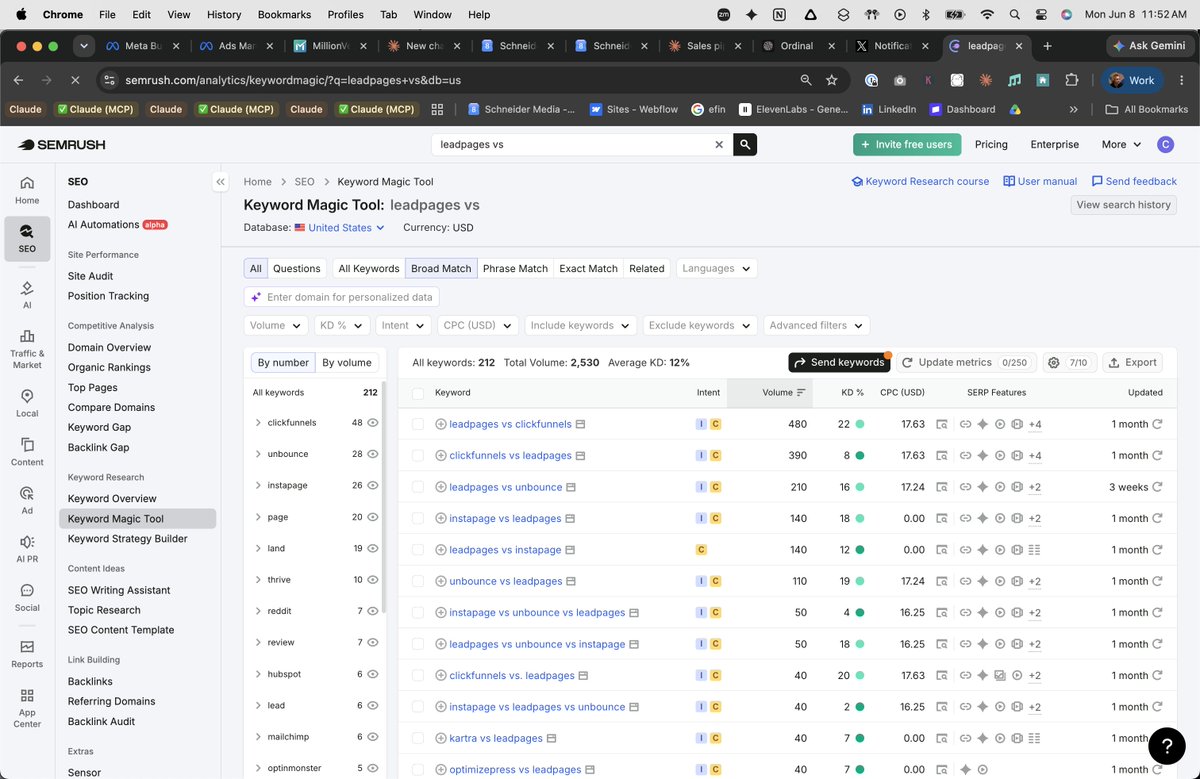Switch to the Questions tab
The image size is (1200, 779).
[x=297, y=268]
